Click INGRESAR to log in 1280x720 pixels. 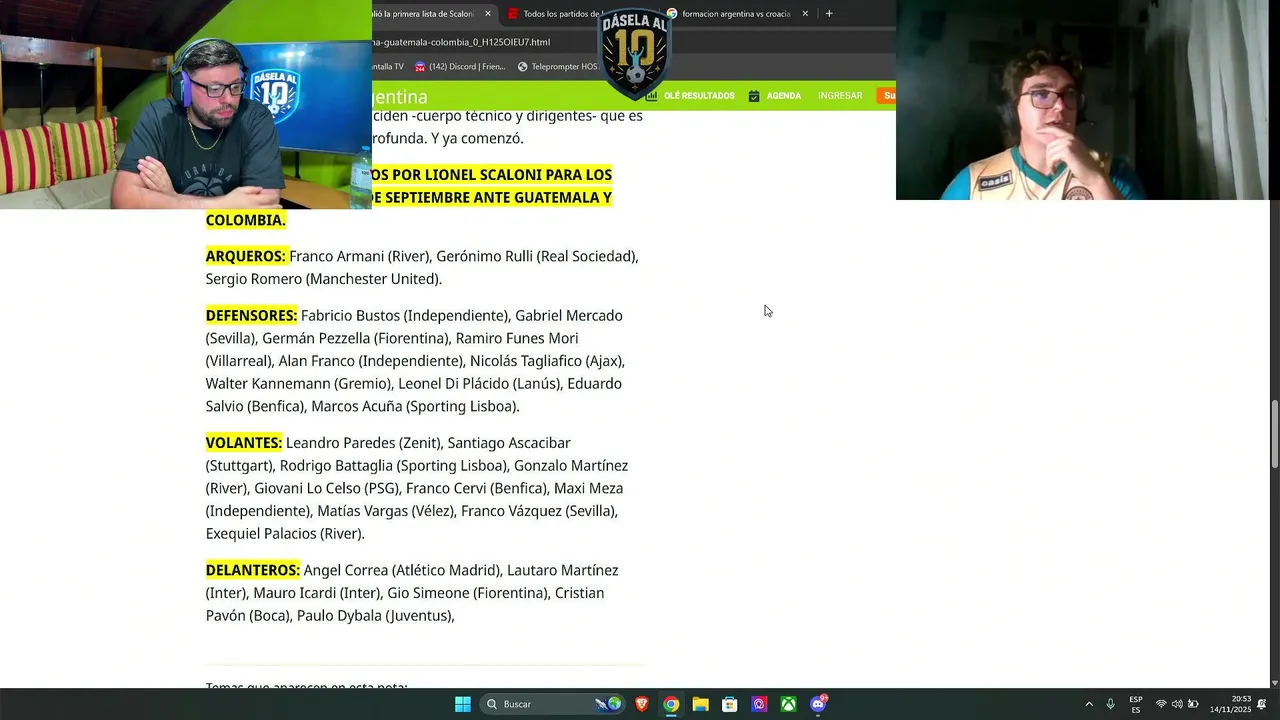coord(840,96)
